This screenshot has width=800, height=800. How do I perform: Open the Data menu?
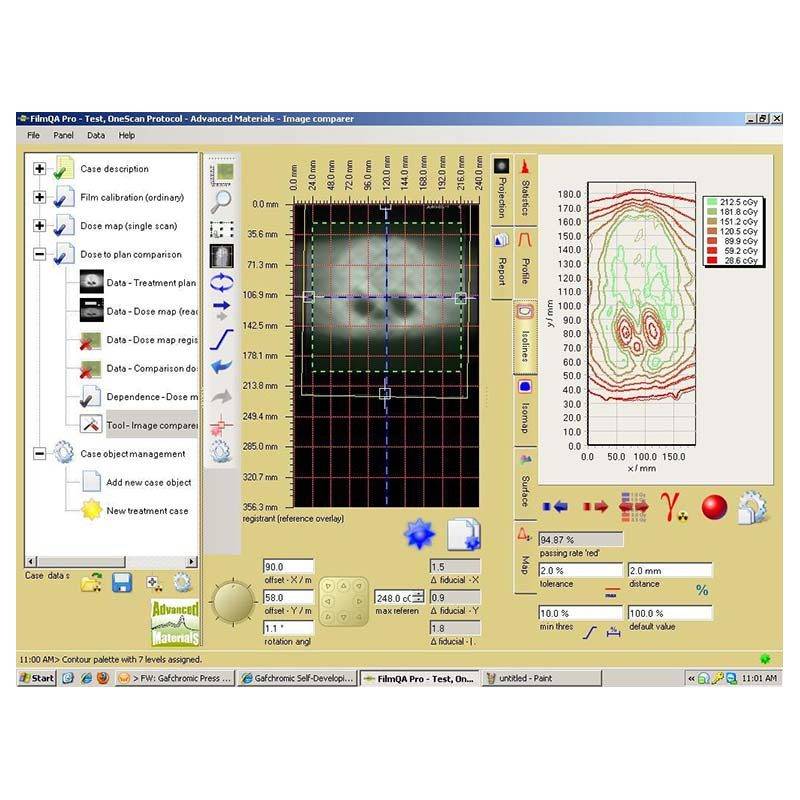[x=96, y=135]
